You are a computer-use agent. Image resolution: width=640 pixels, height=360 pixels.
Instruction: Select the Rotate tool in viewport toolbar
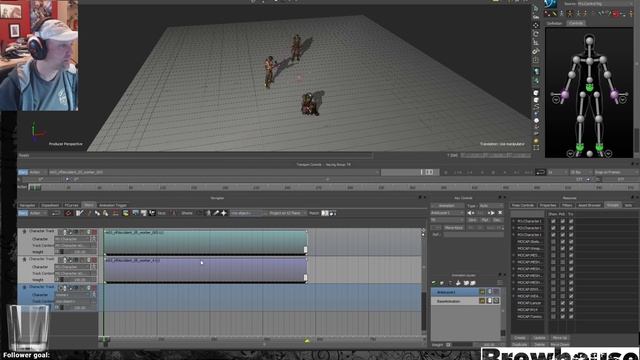tap(536, 34)
